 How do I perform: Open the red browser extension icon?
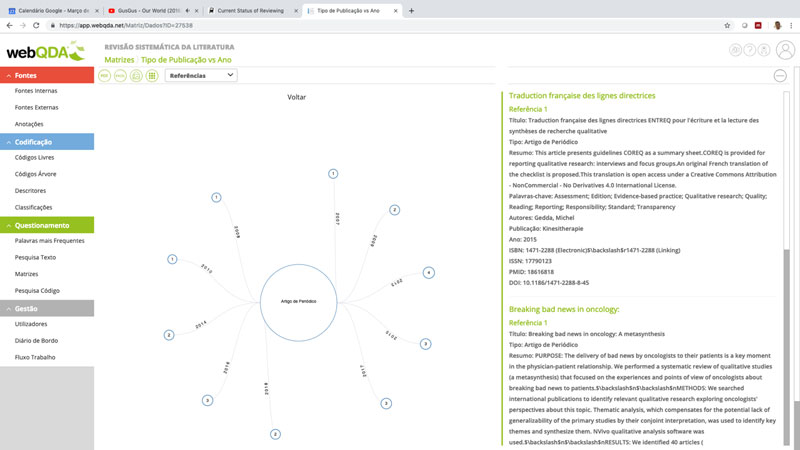(x=758, y=26)
